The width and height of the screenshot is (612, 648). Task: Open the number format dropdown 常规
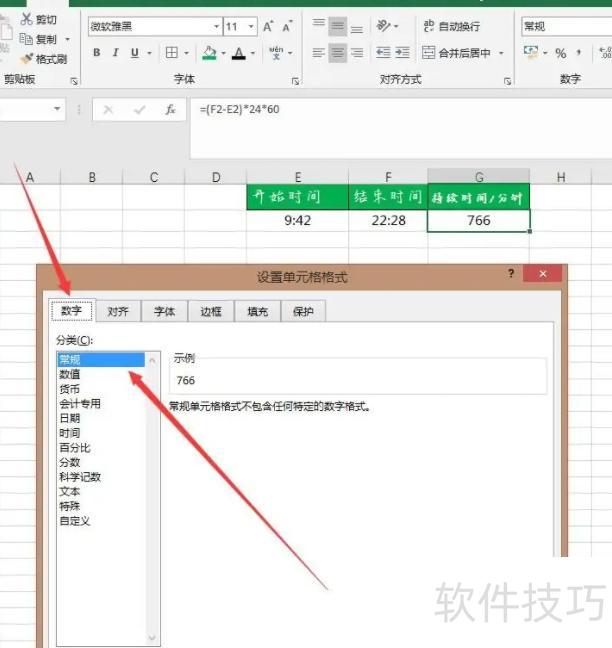pyautogui.click(x=566, y=27)
